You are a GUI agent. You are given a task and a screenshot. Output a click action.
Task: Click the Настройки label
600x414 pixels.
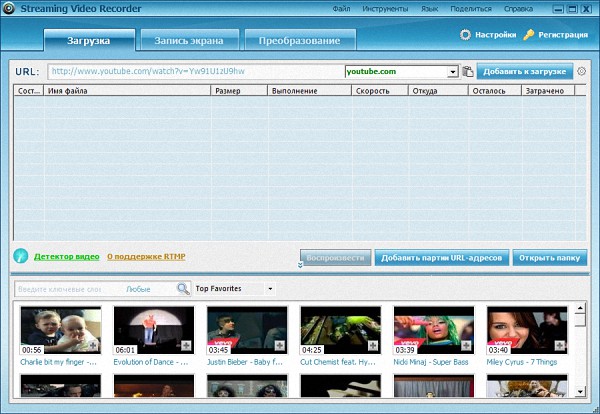tap(496, 35)
